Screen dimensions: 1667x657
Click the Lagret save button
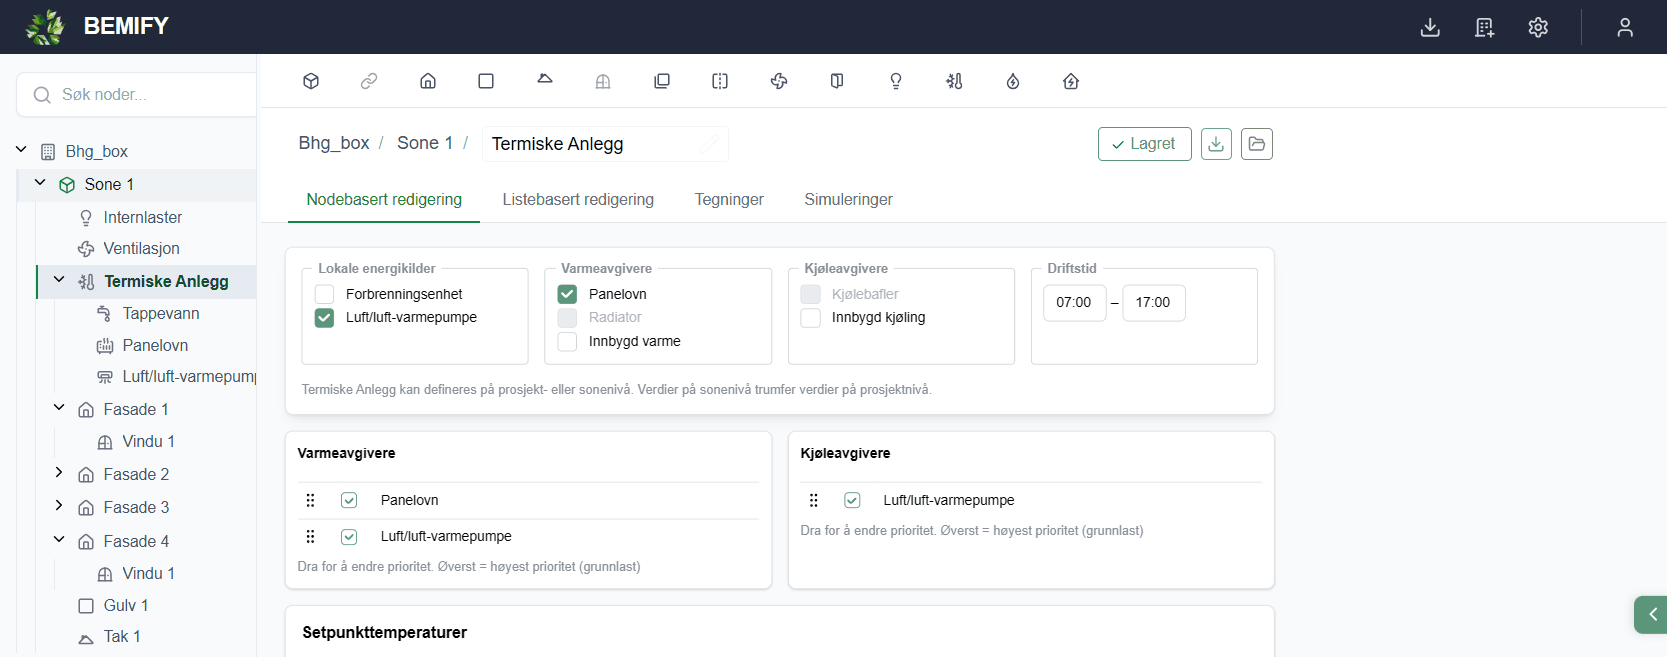point(1144,144)
